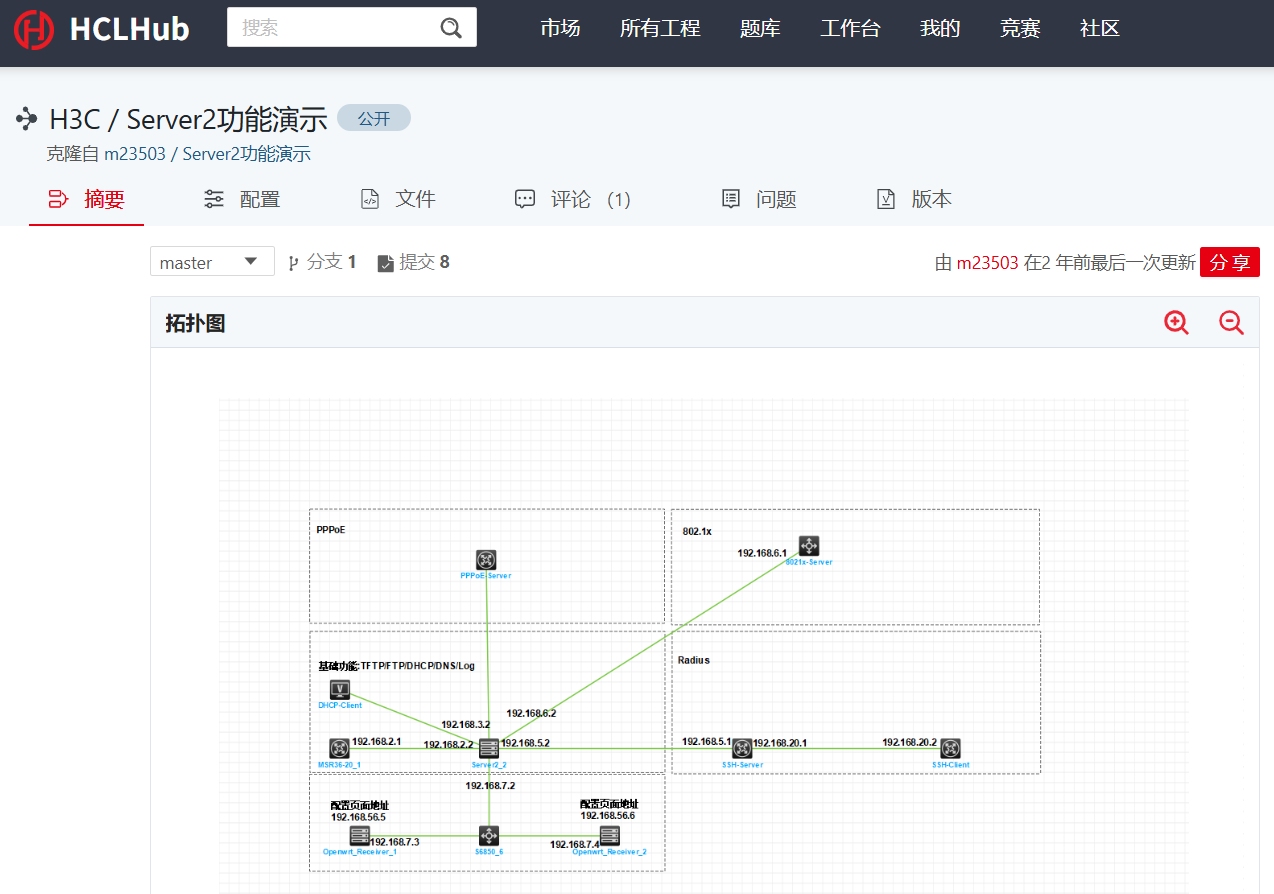The height and width of the screenshot is (894, 1274).
Task: Click the branch icon next to 分支
Action: 294,263
